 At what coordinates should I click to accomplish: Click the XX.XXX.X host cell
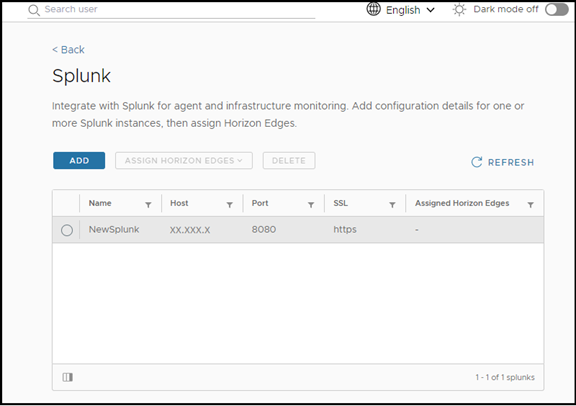(190, 230)
